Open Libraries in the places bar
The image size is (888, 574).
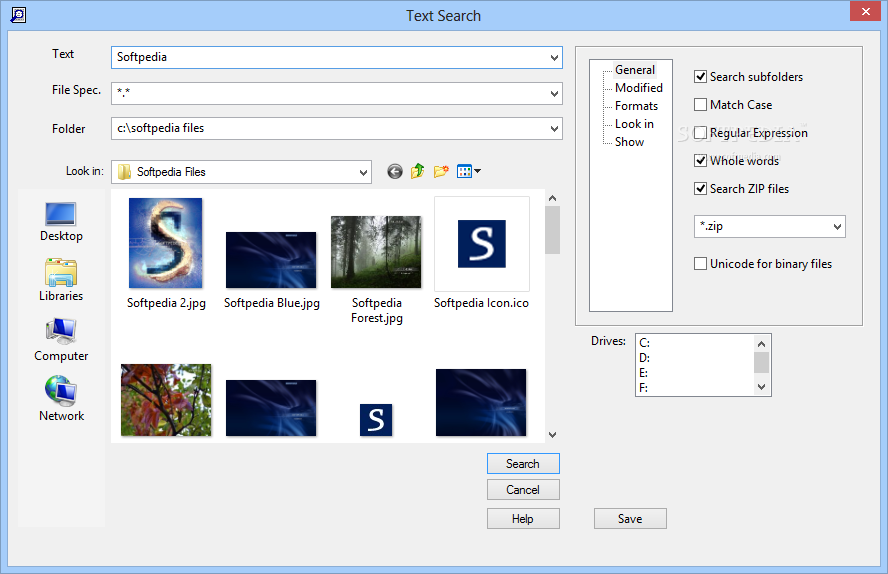[61, 280]
